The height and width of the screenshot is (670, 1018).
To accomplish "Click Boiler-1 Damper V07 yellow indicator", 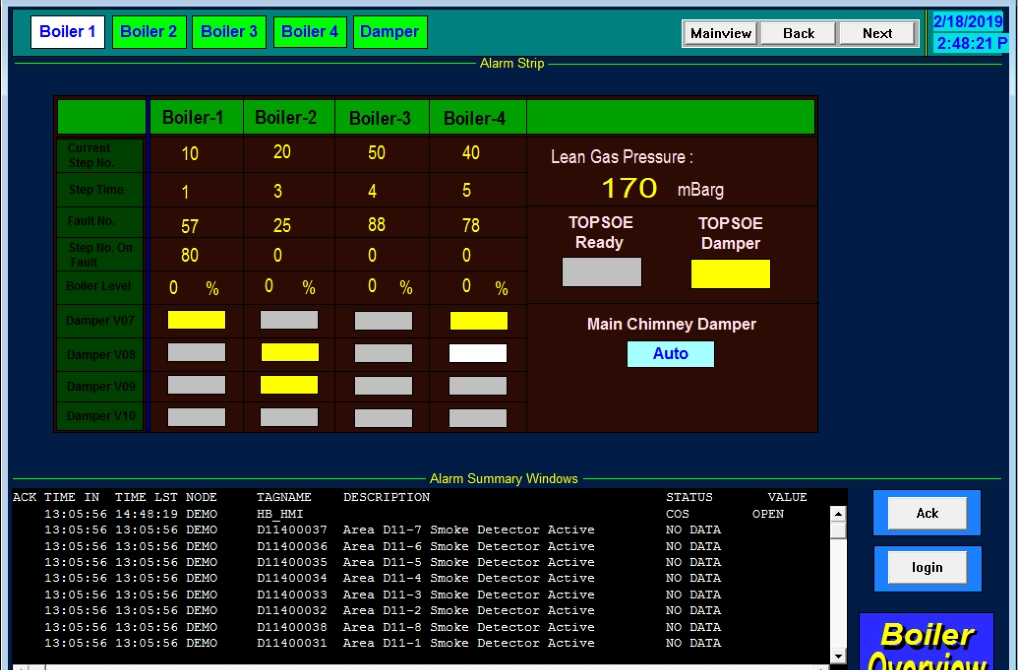I will pyautogui.click(x=196, y=320).
